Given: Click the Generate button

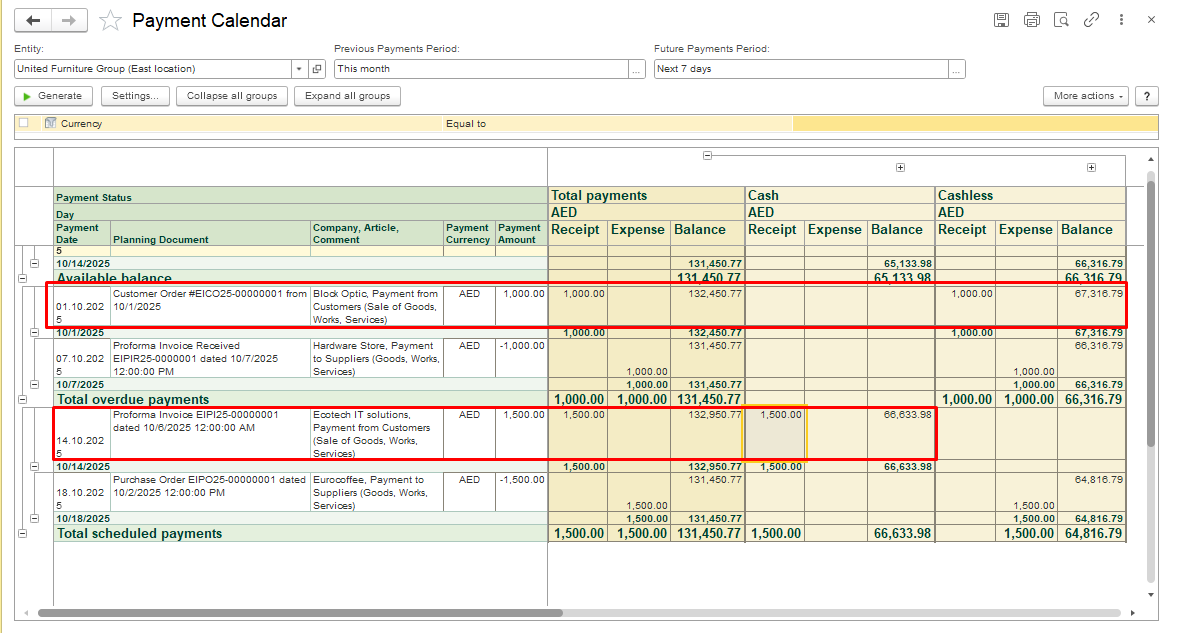Looking at the screenshot, I should (x=53, y=96).
